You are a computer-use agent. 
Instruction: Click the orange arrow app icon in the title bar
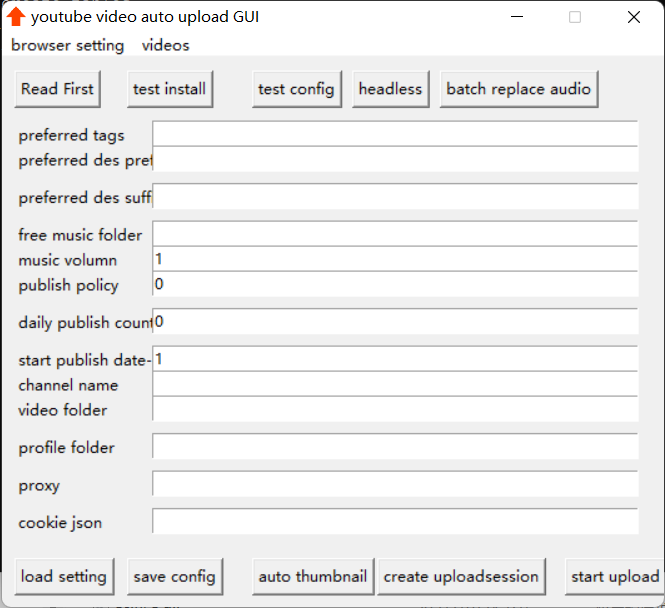(x=16, y=17)
